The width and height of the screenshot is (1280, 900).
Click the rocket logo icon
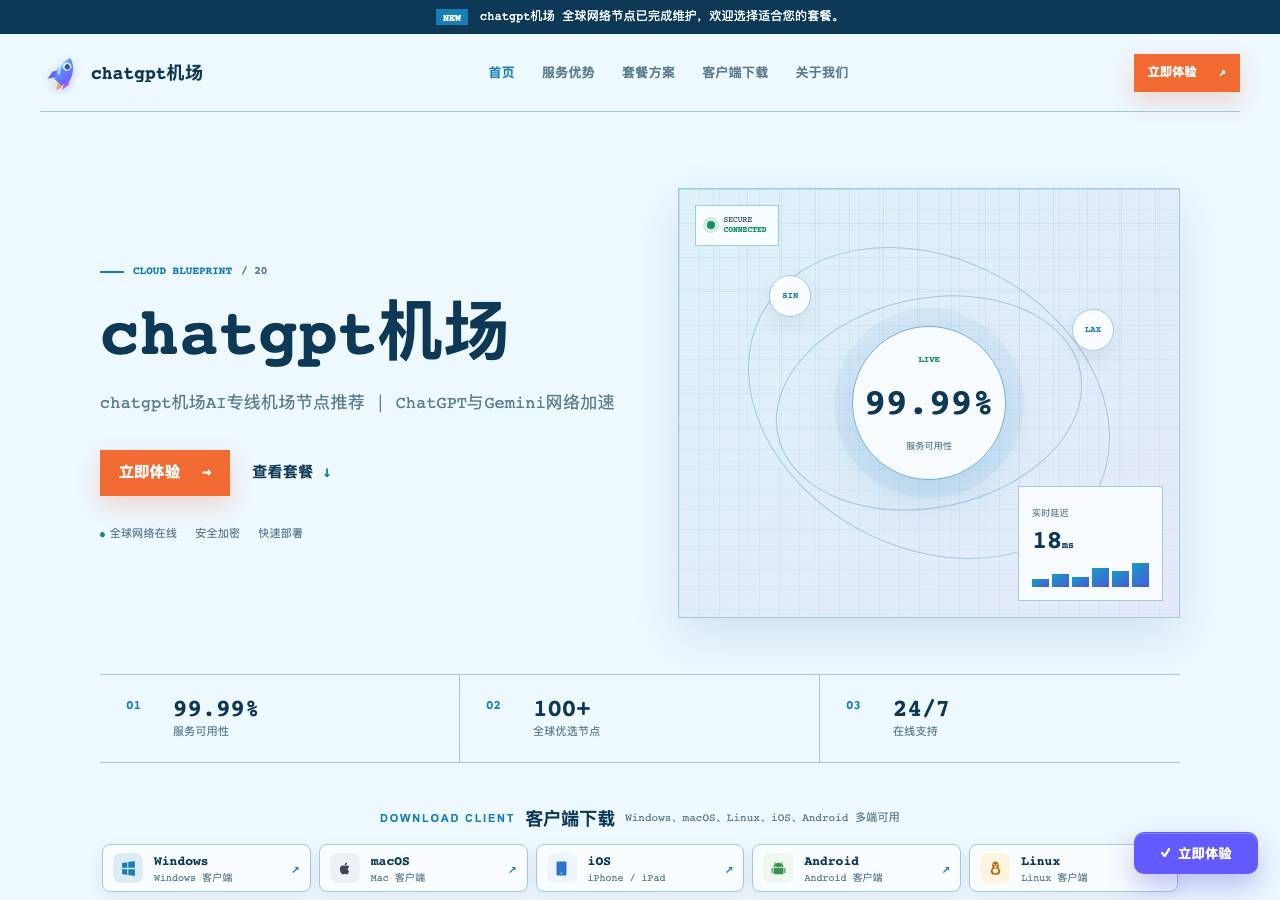(61, 73)
